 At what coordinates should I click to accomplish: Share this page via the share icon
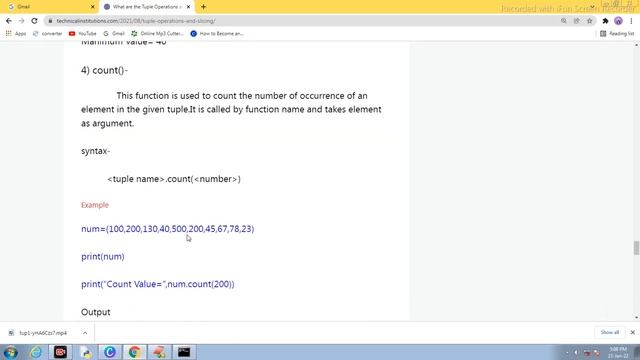[x=576, y=21]
